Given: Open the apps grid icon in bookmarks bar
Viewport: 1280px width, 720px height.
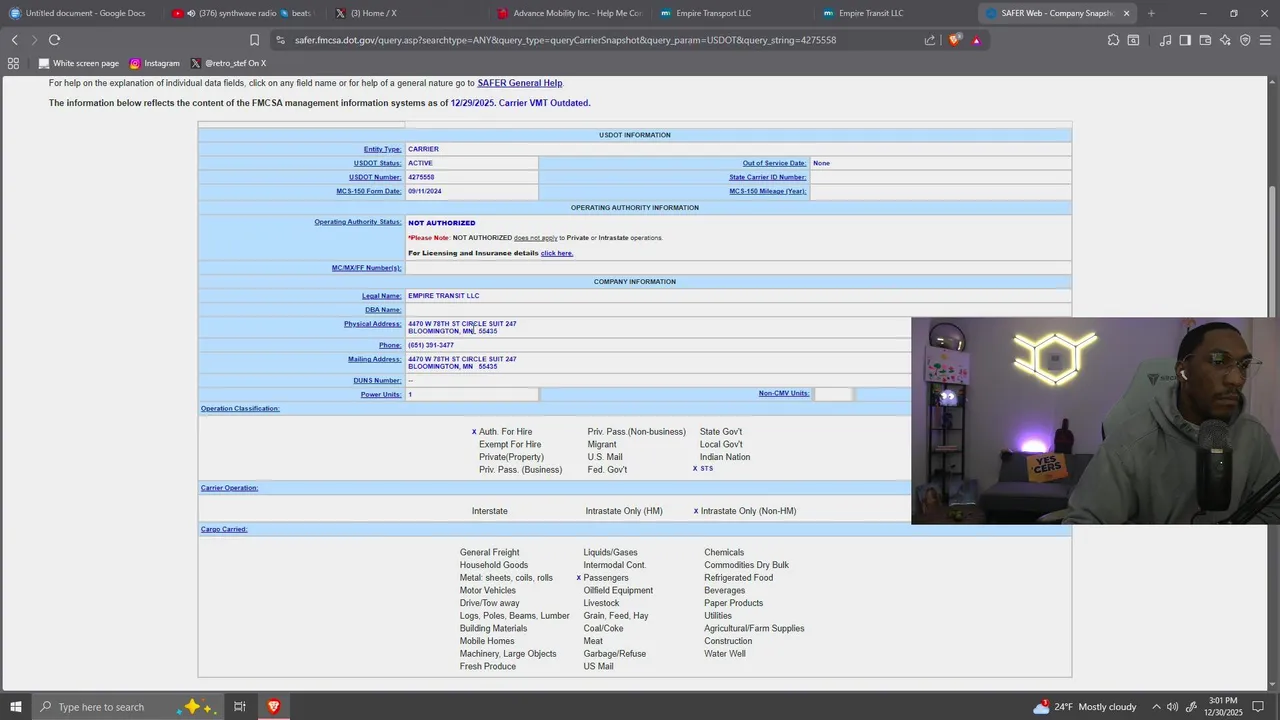Looking at the screenshot, I should pyautogui.click(x=13, y=63).
